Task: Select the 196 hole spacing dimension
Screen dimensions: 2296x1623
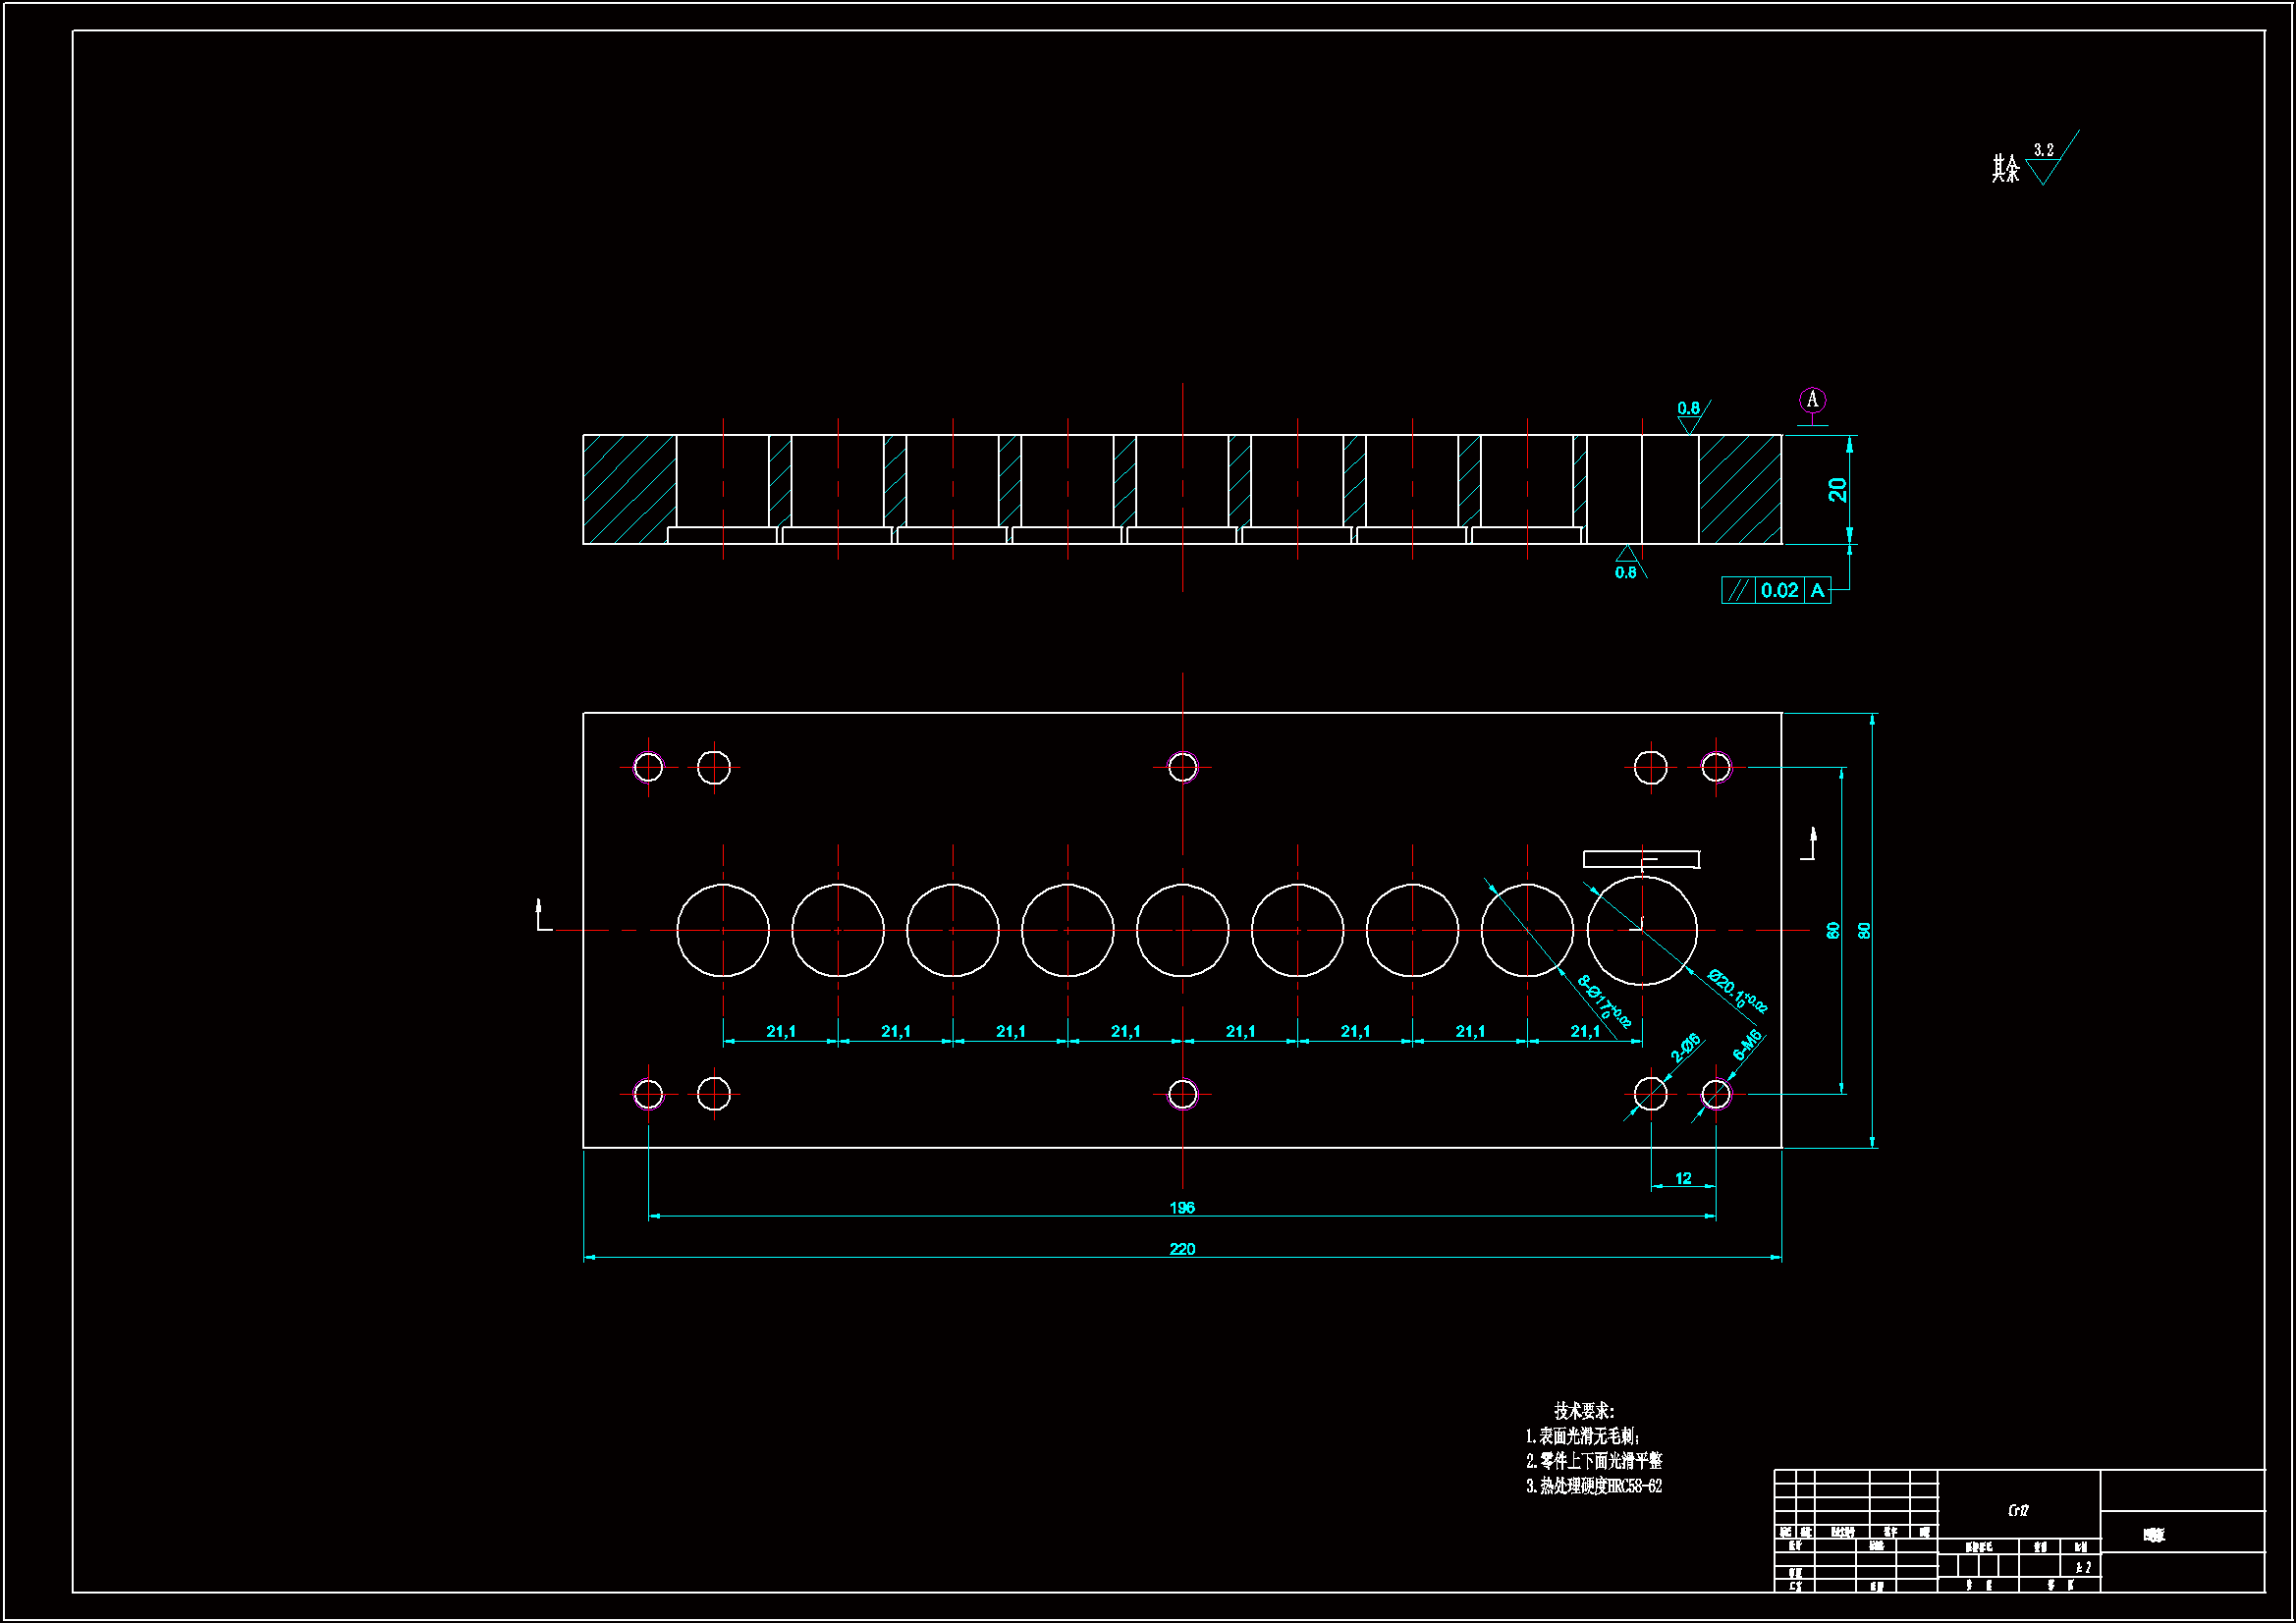Action: [1182, 1208]
